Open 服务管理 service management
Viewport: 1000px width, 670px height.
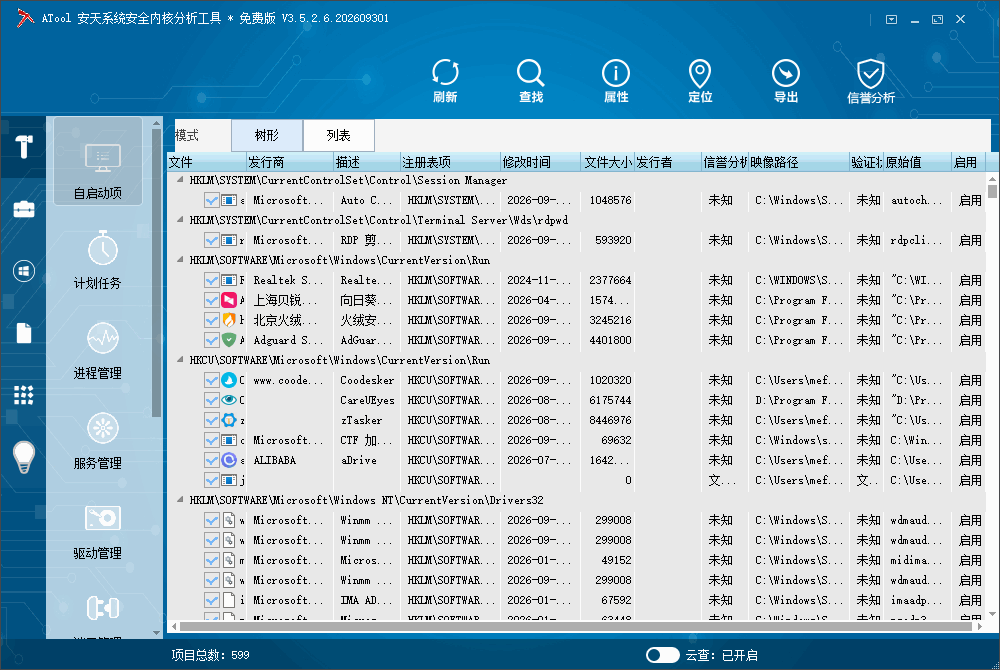click(98, 441)
